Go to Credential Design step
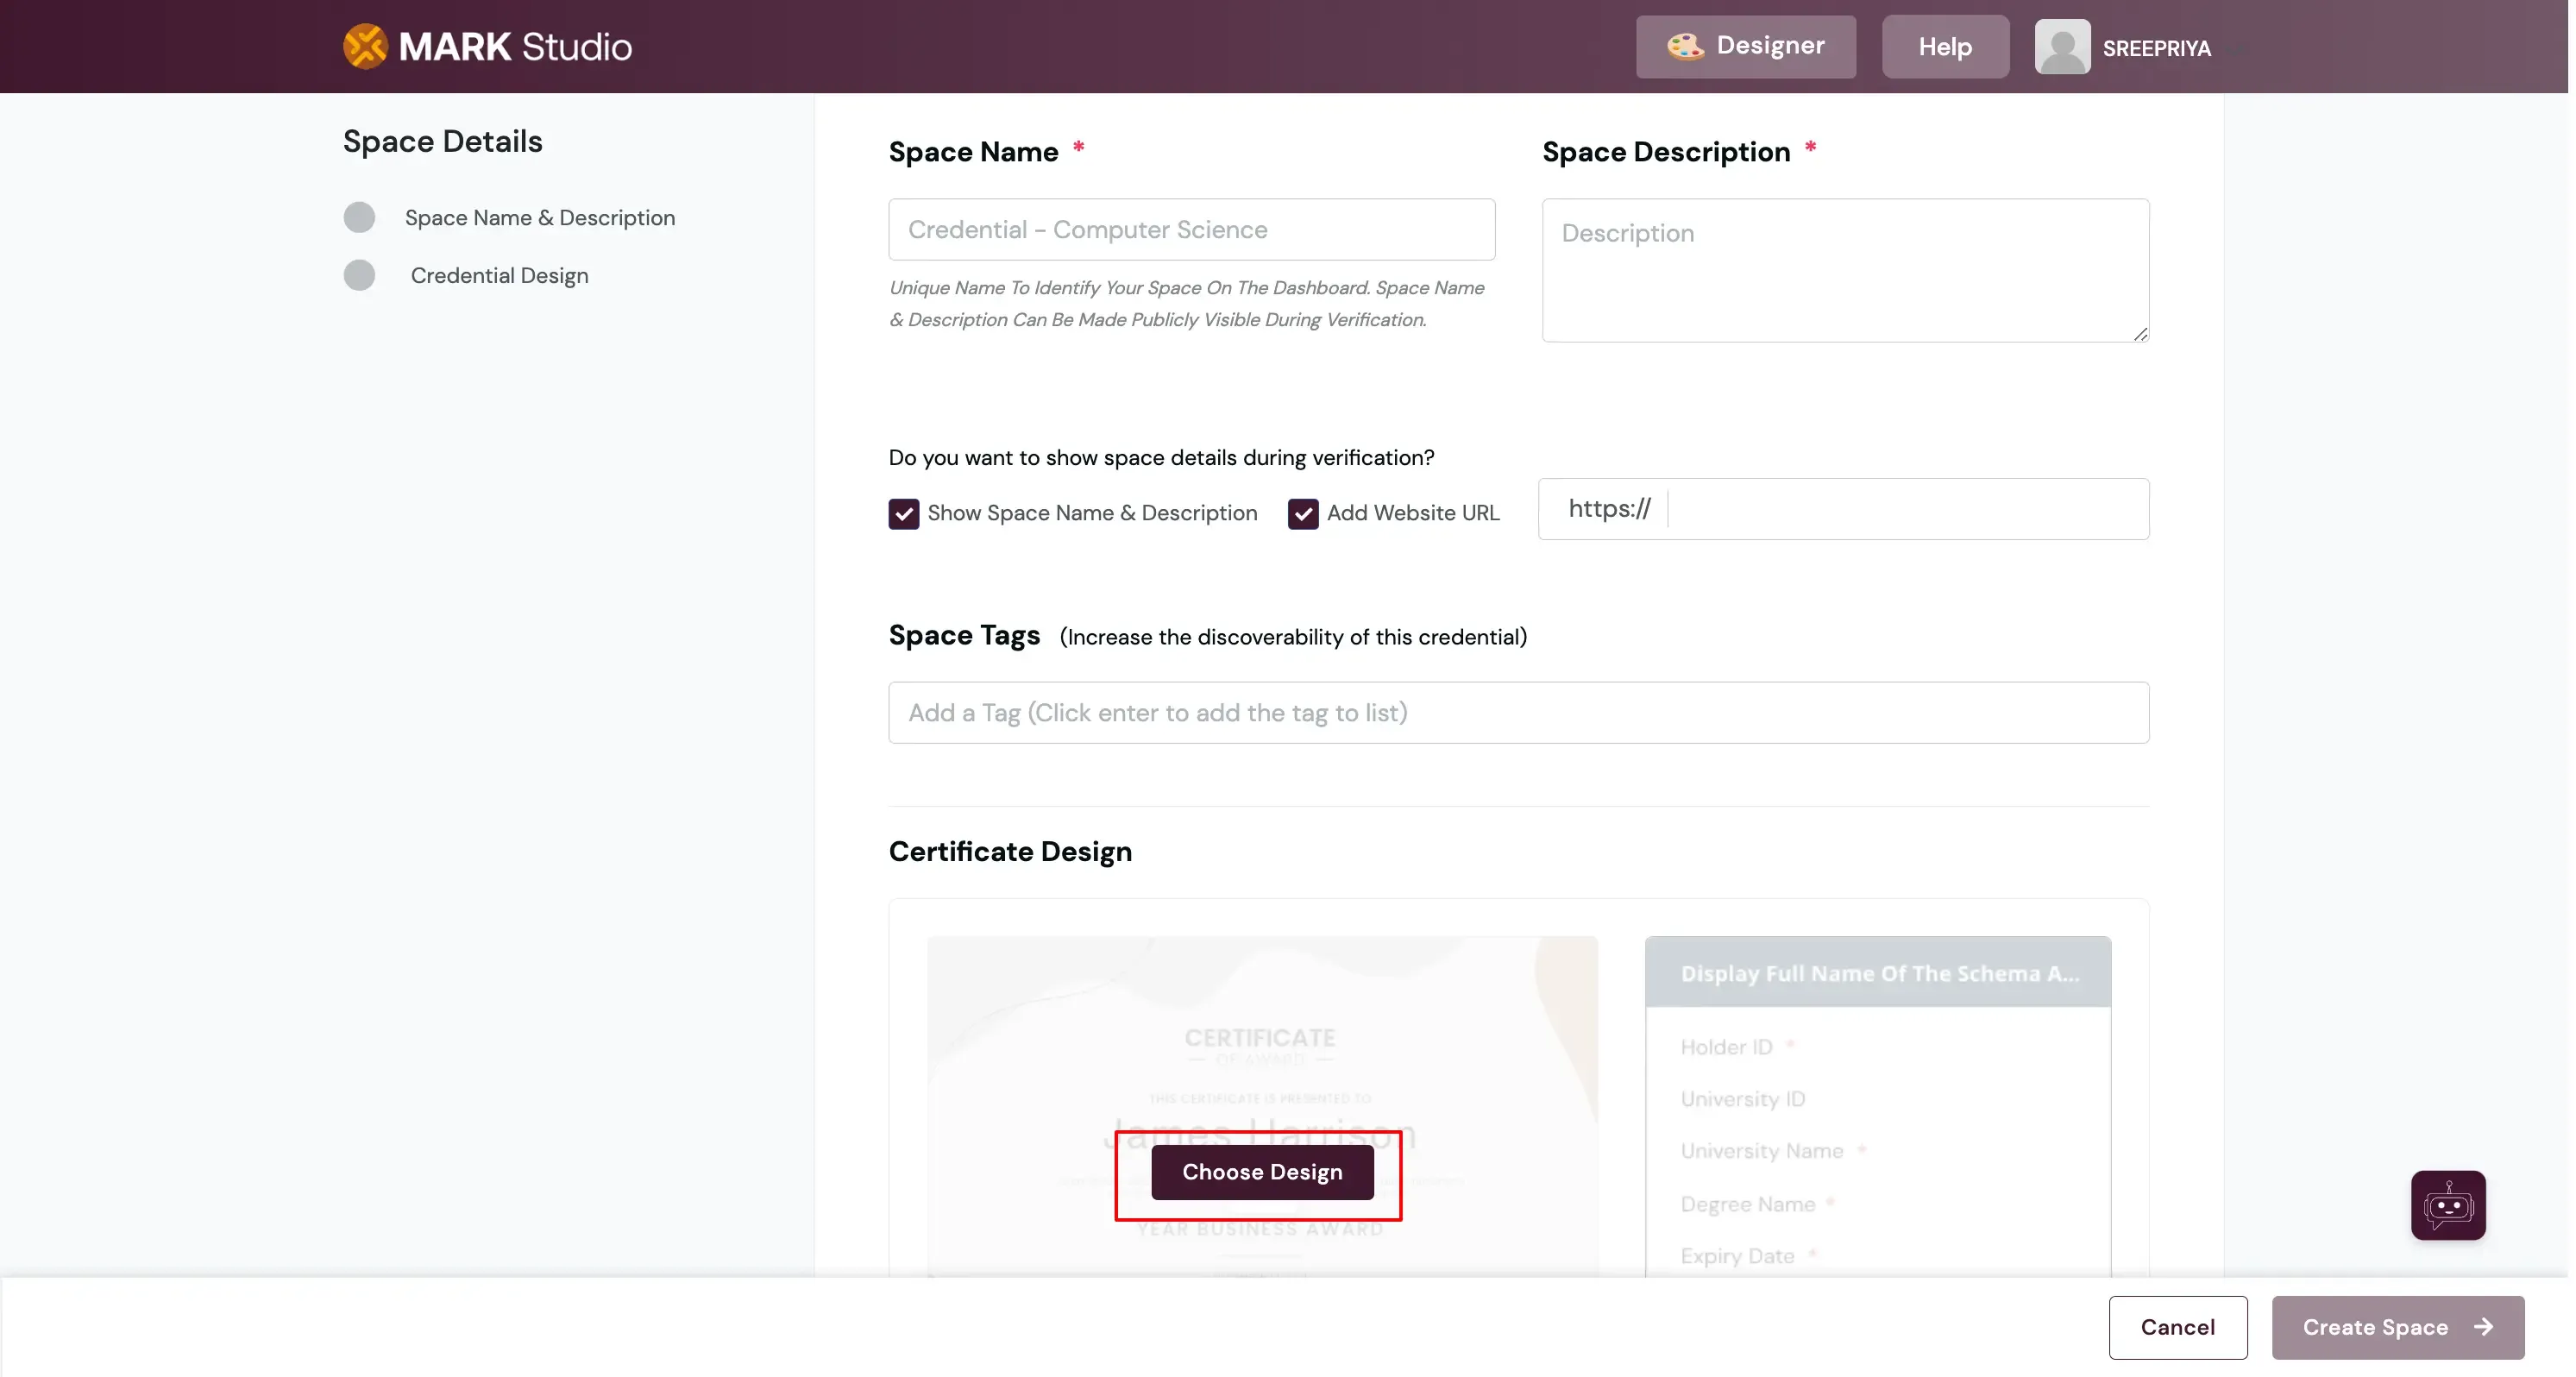2576x1377 pixels. 499,275
